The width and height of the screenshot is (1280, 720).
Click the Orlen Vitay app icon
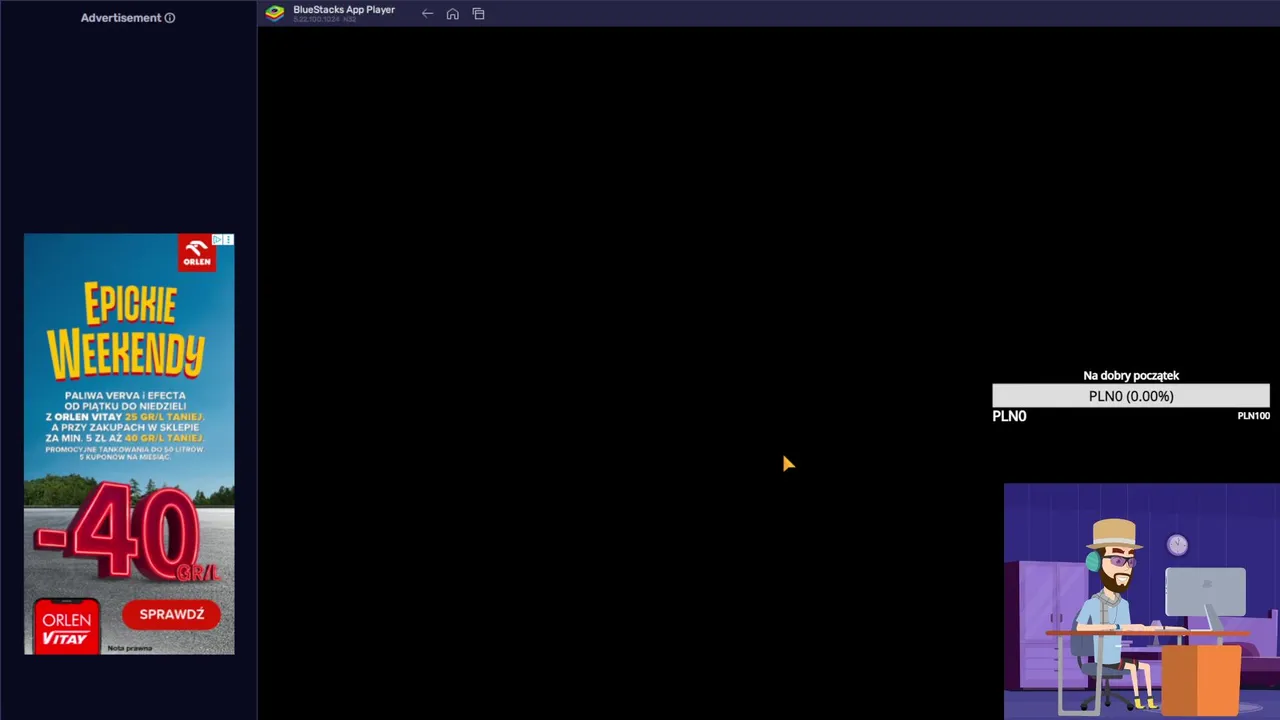pos(67,626)
